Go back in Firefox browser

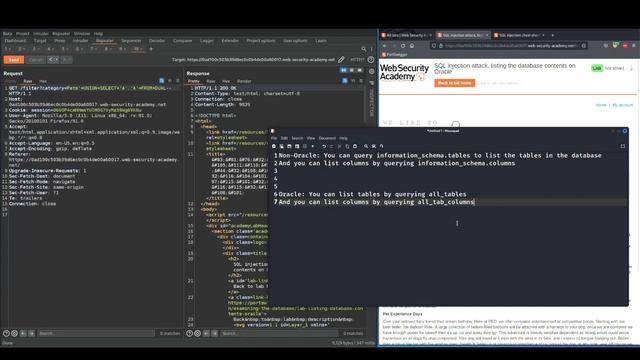pyautogui.click(x=384, y=46)
